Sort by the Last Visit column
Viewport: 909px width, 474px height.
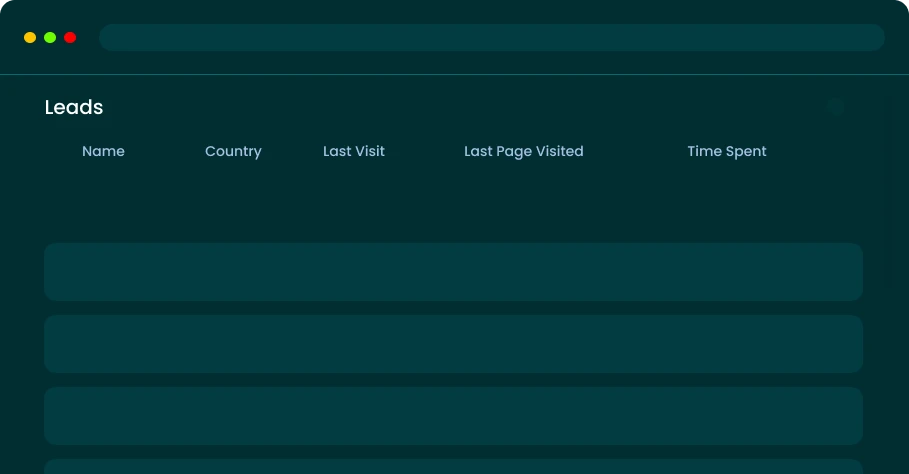tap(354, 151)
